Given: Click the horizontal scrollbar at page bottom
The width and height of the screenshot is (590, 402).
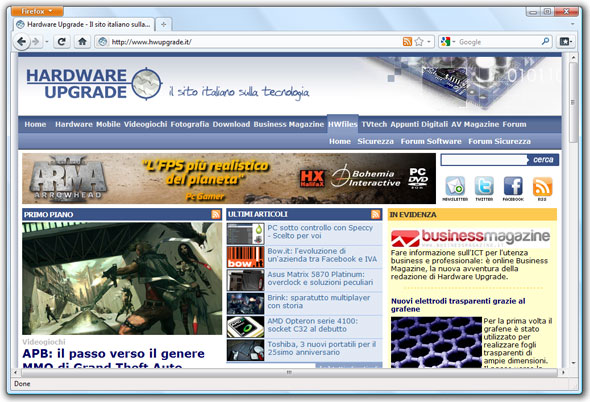Looking at the screenshot, I should [x=289, y=372].
